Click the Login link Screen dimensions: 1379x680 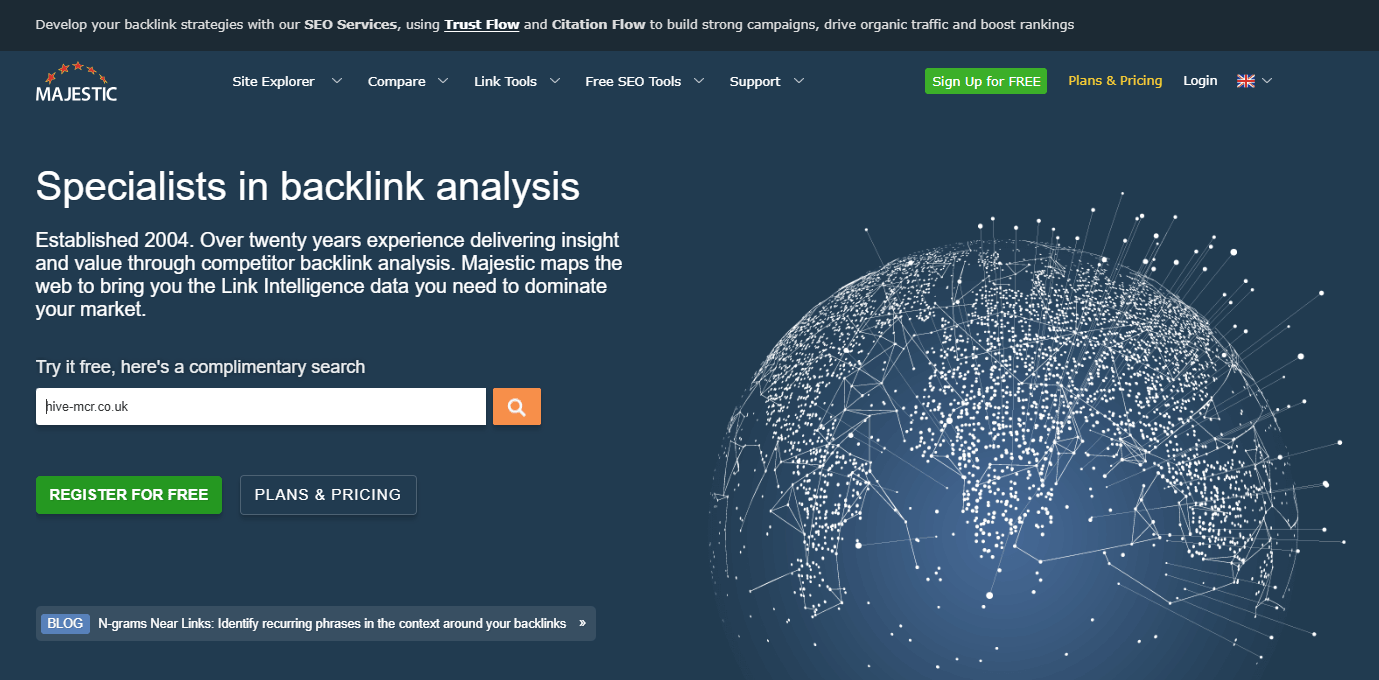(1200, 81)
